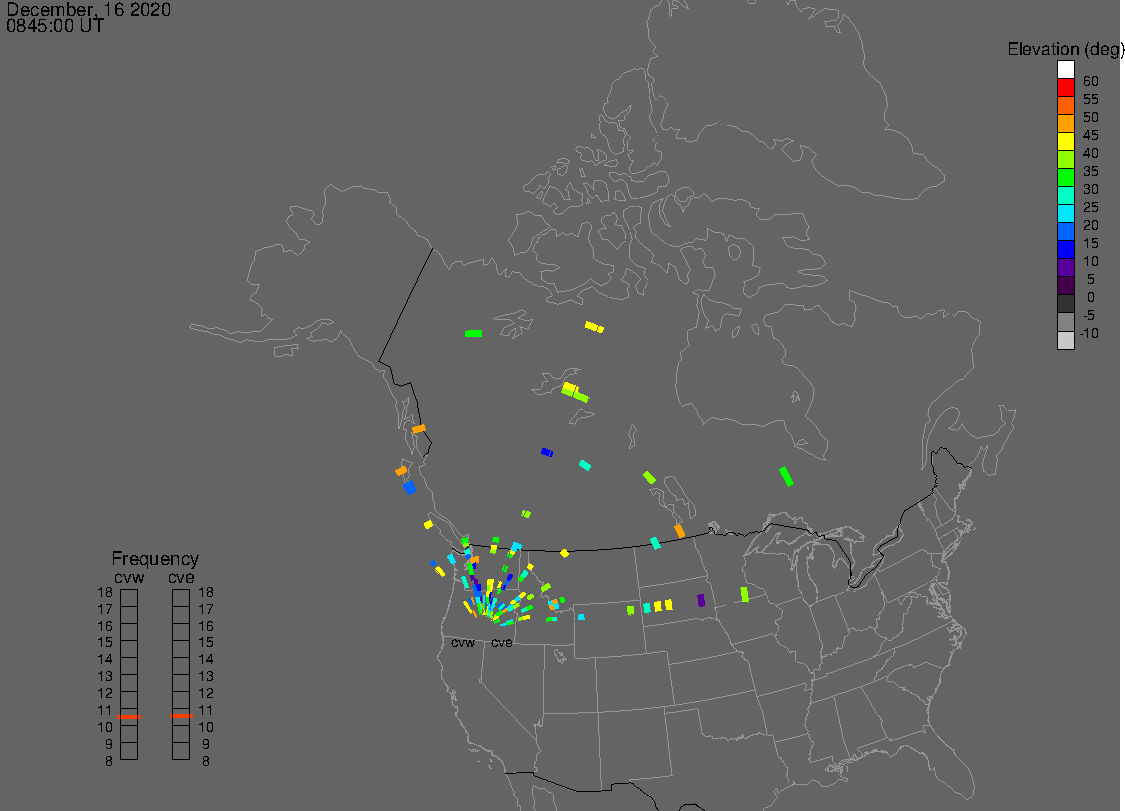The image size is (1125, 811).
Task: Select the teal swatch between 25 and 30
Action: (x=1065, y=195)
